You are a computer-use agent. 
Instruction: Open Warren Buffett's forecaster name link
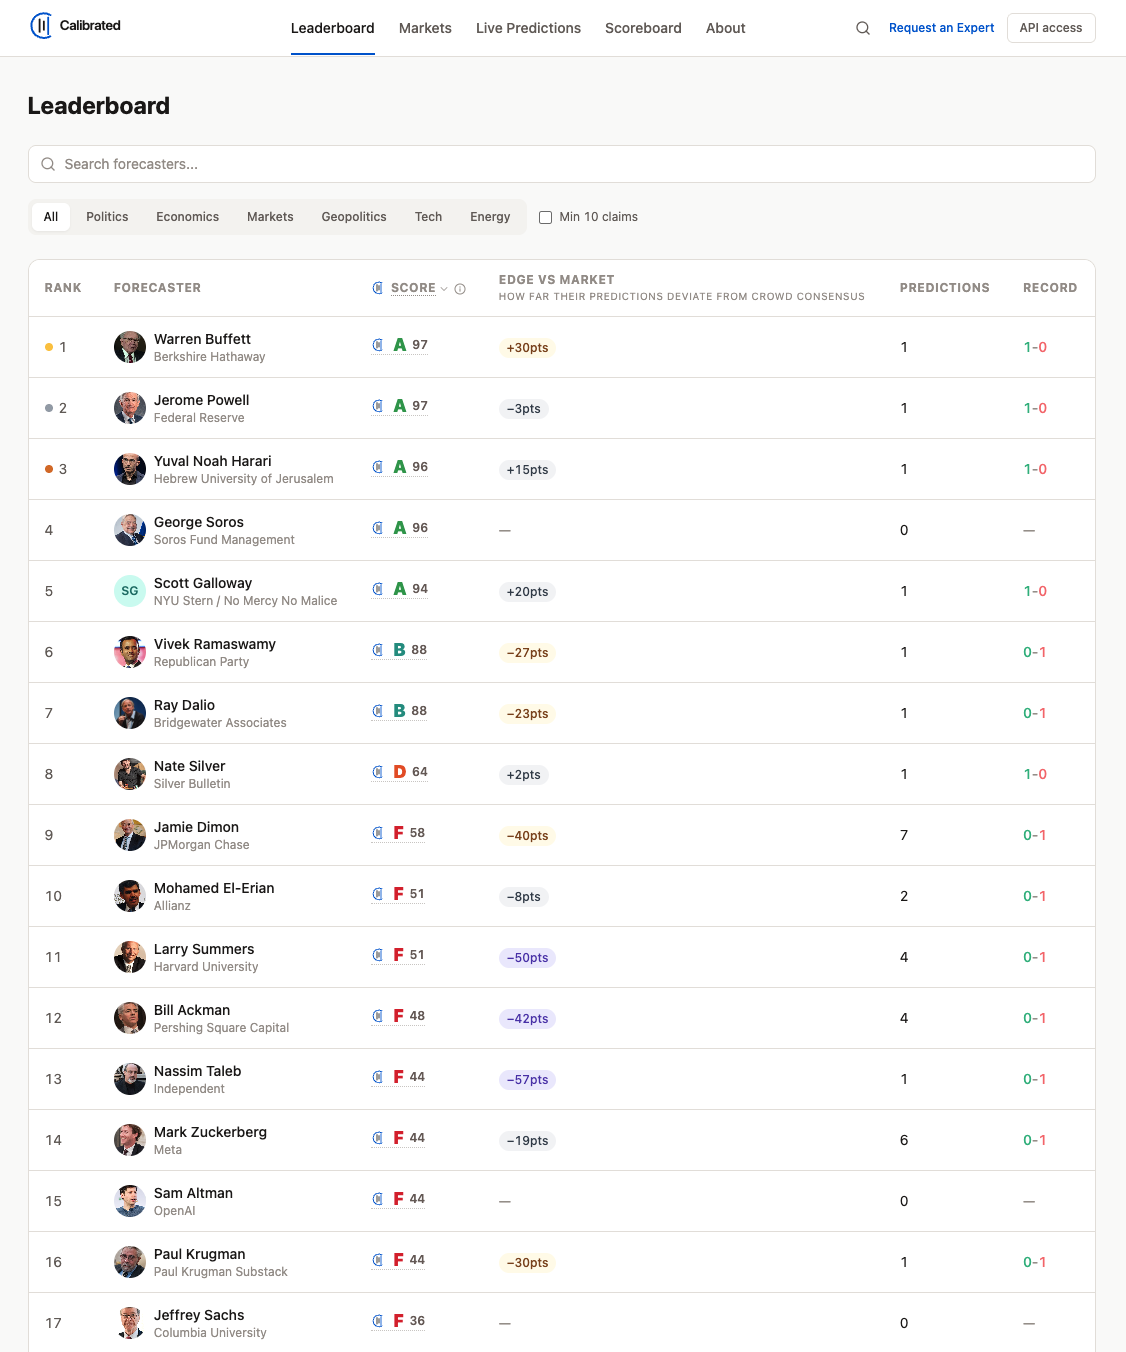pyautogui.click(x=202, y=339)
